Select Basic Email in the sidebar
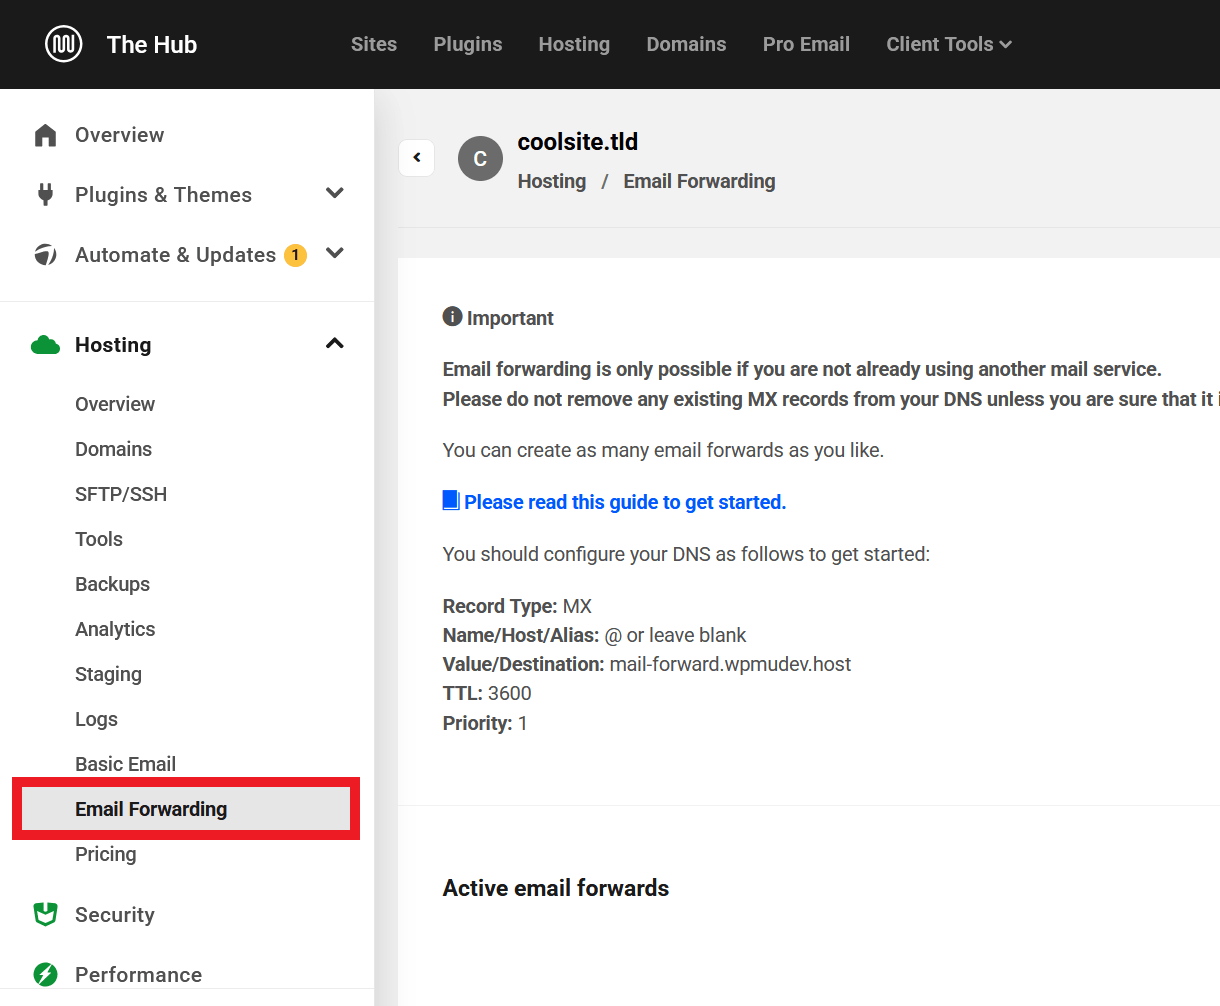This screenshot has height=1006, width=1220. 125,764
